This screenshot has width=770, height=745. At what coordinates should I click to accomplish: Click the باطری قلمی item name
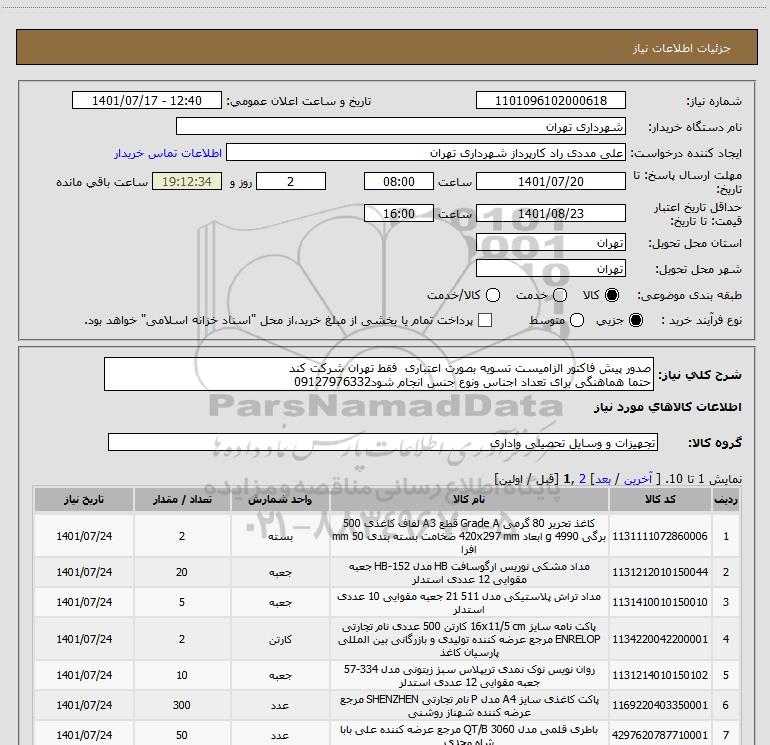click(469, 735)
